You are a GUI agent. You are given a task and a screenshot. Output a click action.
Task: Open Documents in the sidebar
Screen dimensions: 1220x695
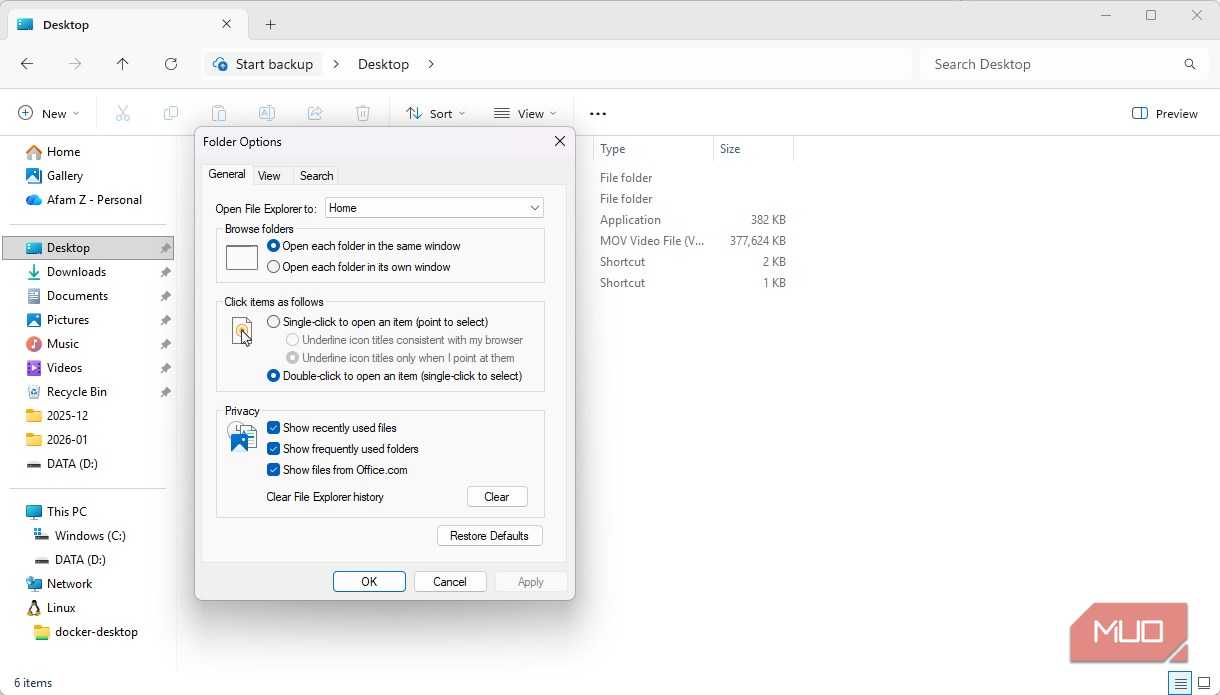pyautogui.click(x=77, y=296)
